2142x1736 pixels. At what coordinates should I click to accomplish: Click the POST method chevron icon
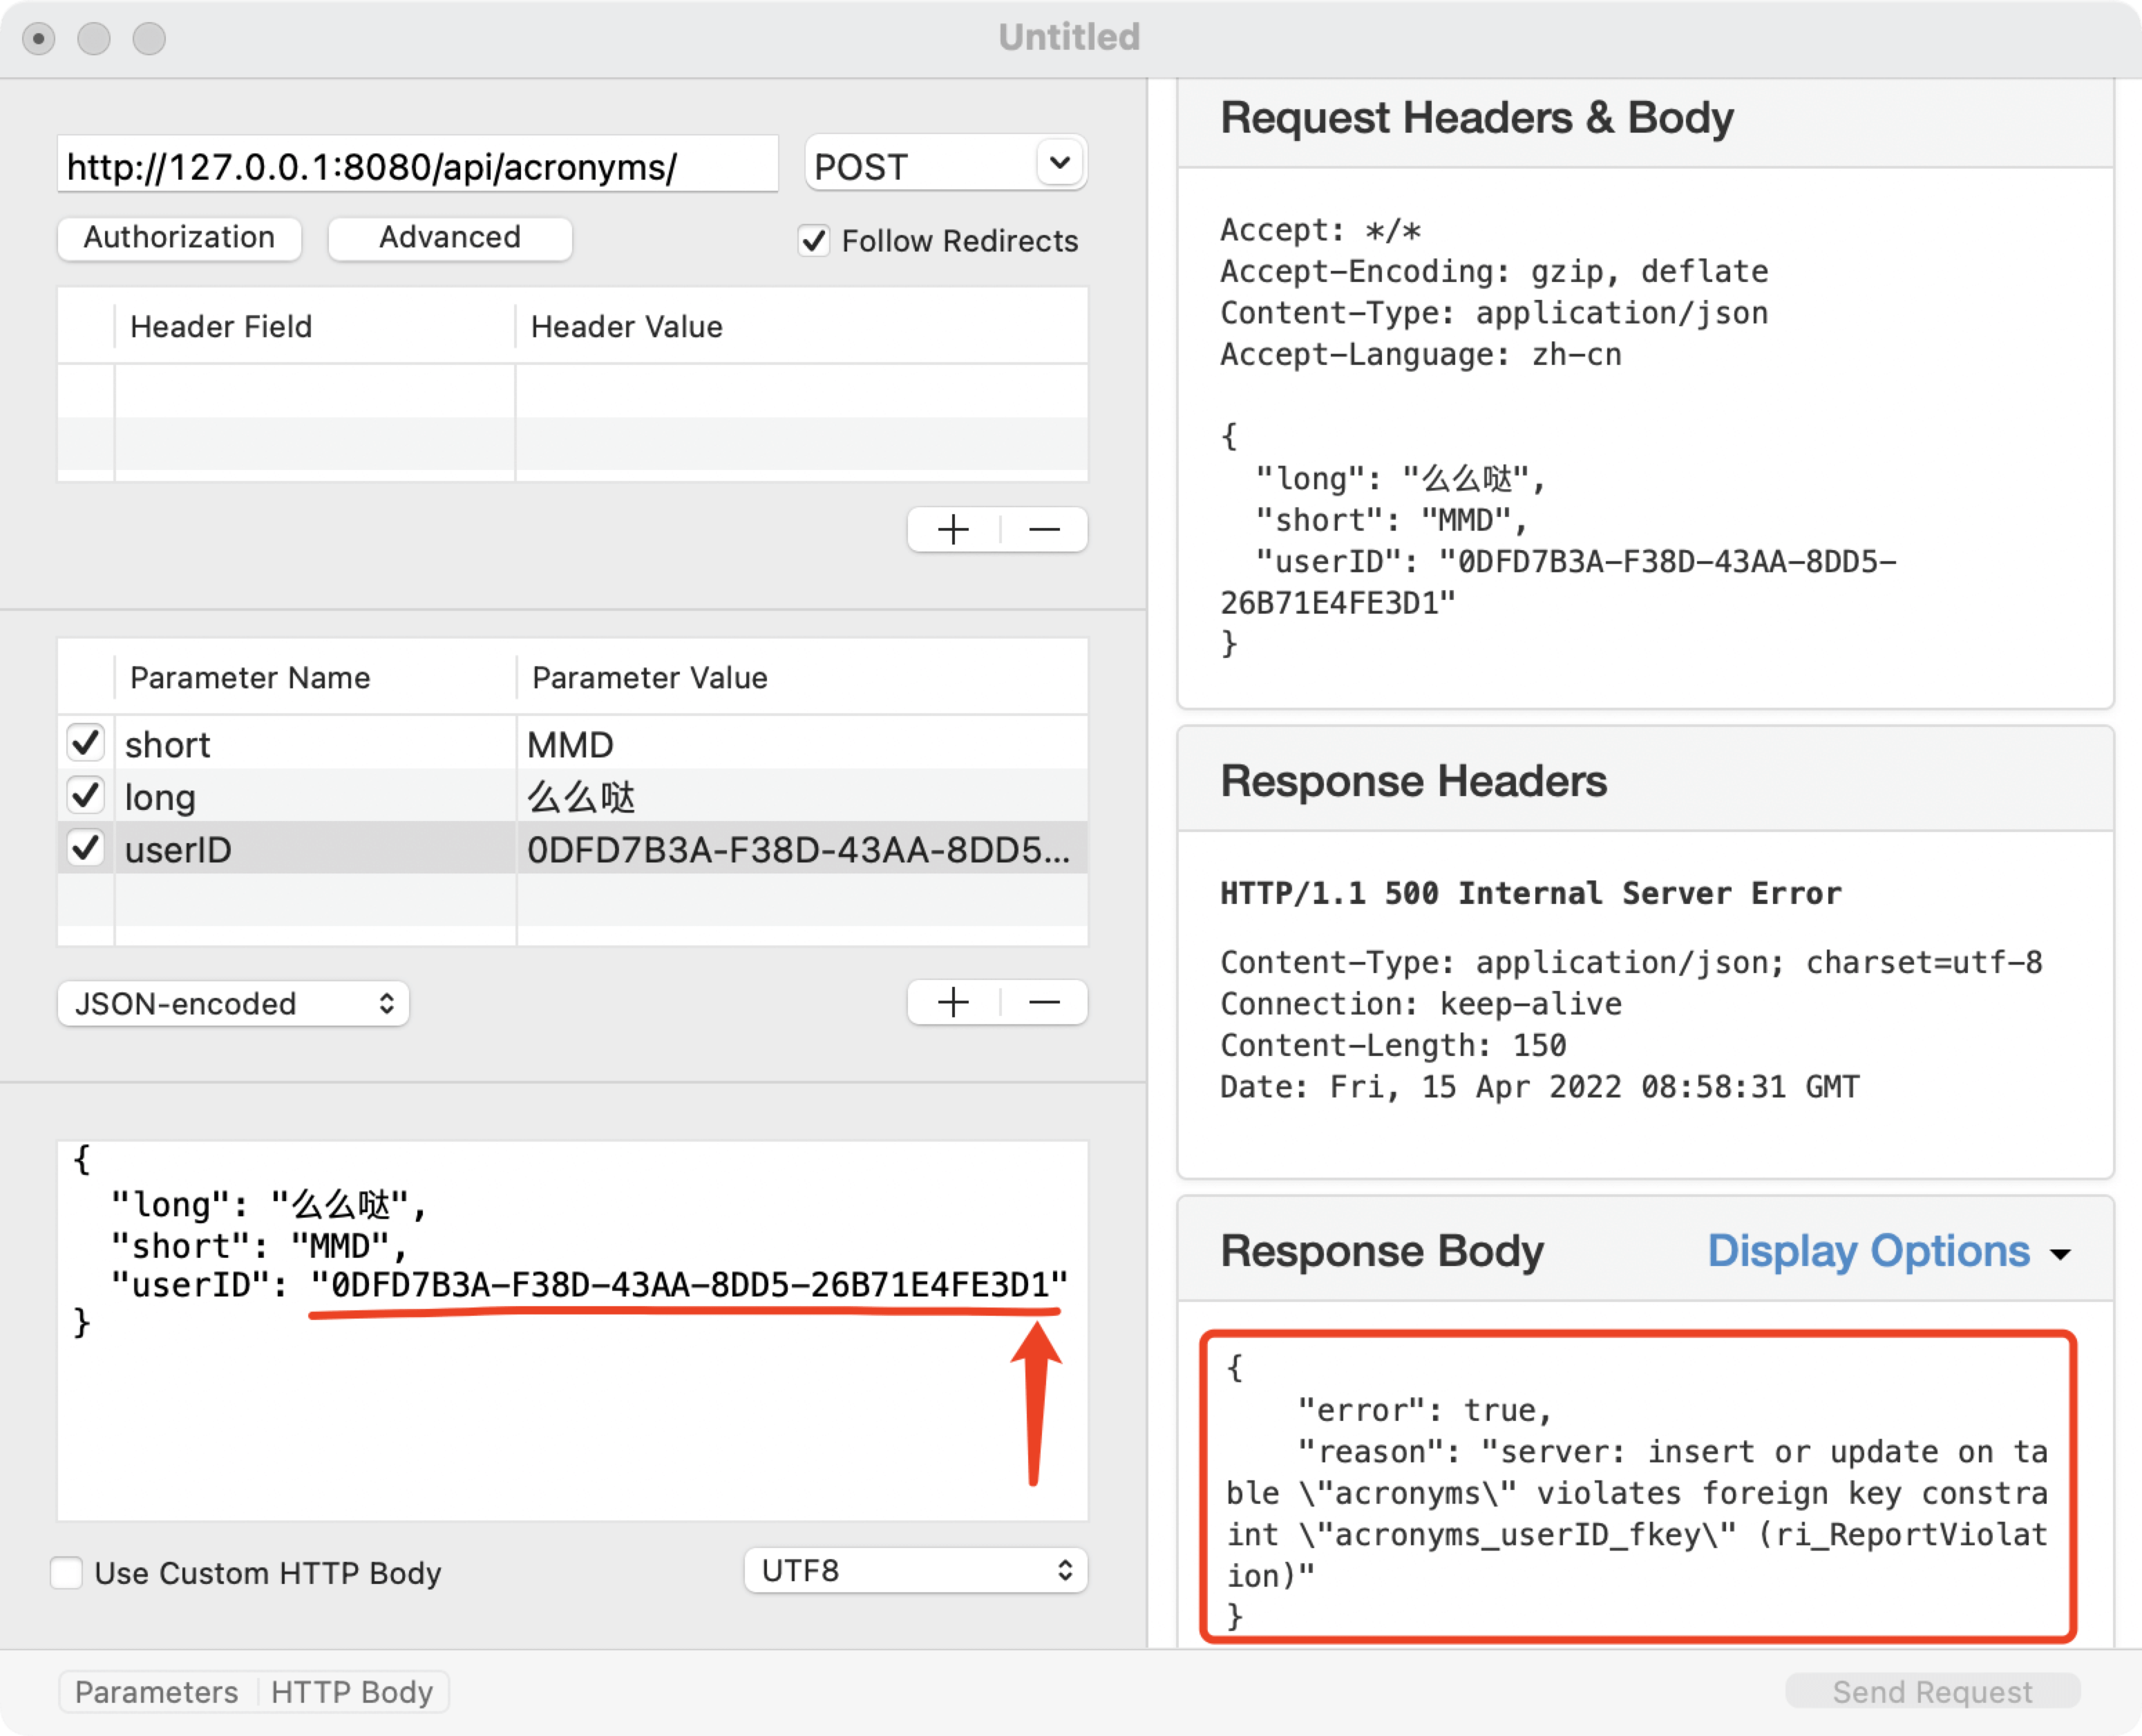(x=1060, y=163)
